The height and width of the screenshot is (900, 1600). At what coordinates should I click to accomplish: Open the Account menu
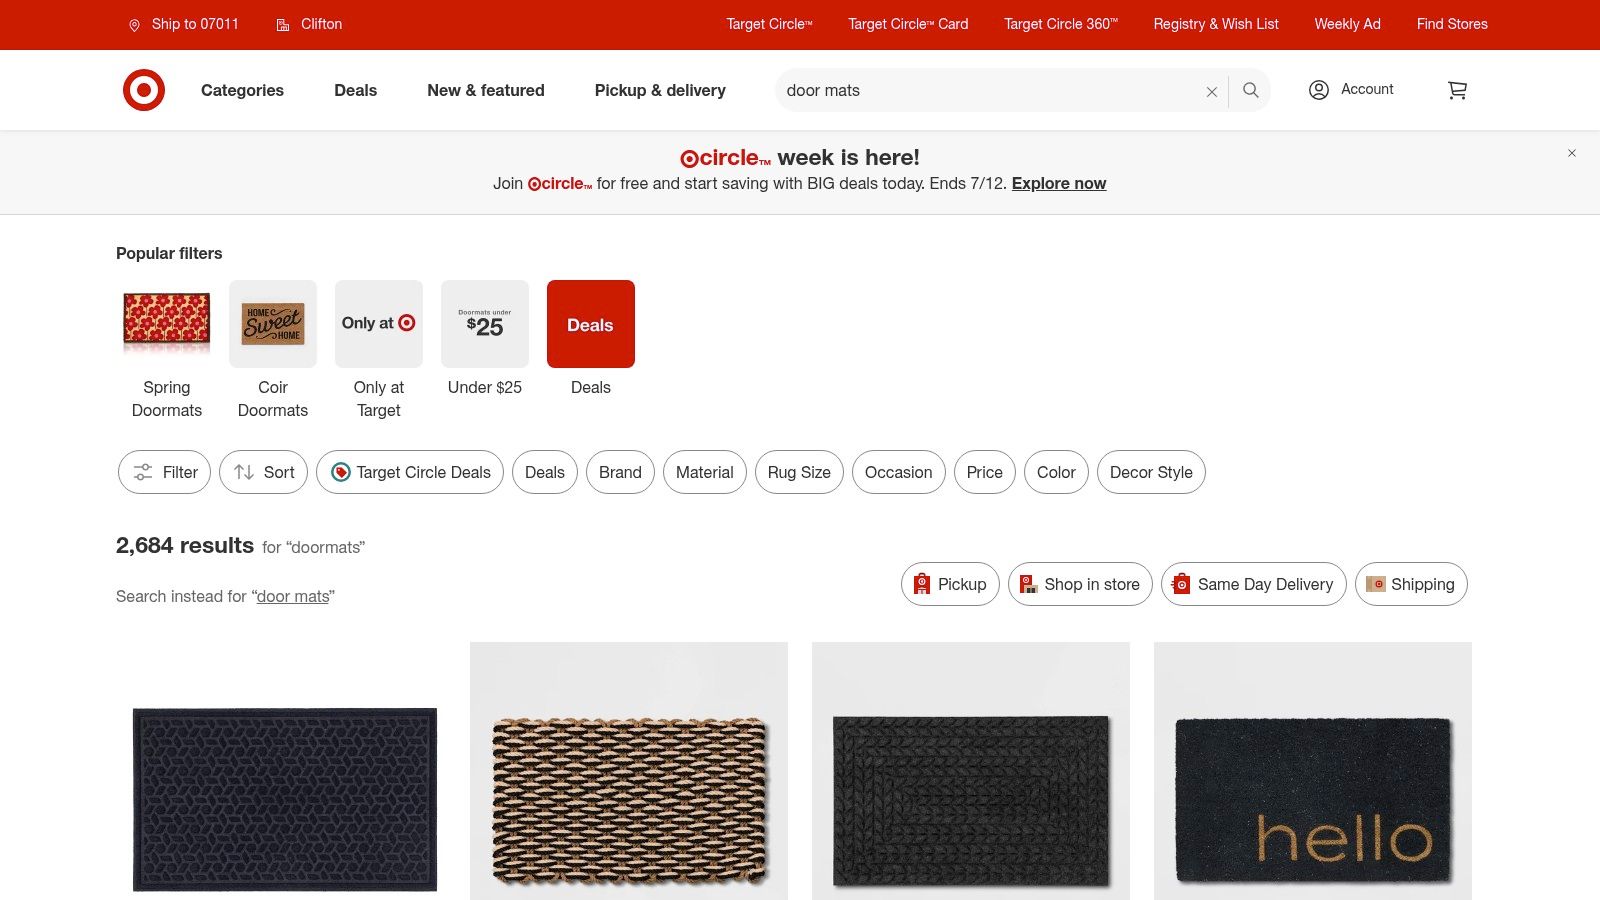[x=1351, y=89]
